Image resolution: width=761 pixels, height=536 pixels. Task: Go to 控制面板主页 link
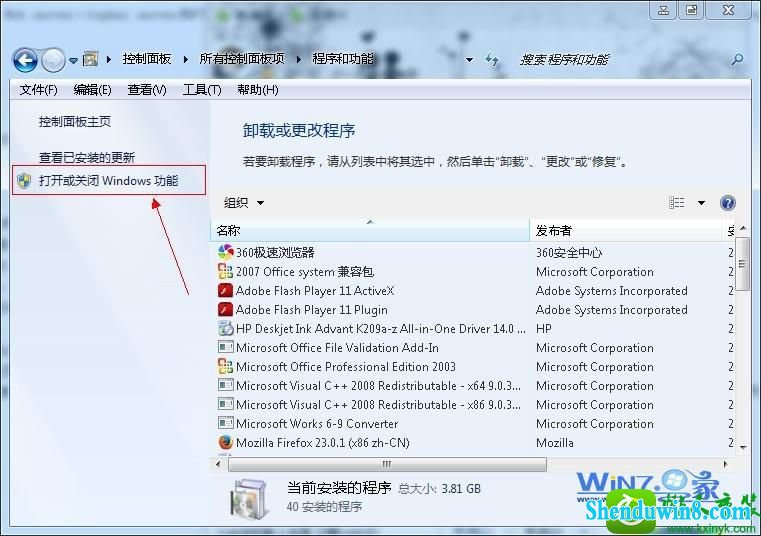pos(75,121)
